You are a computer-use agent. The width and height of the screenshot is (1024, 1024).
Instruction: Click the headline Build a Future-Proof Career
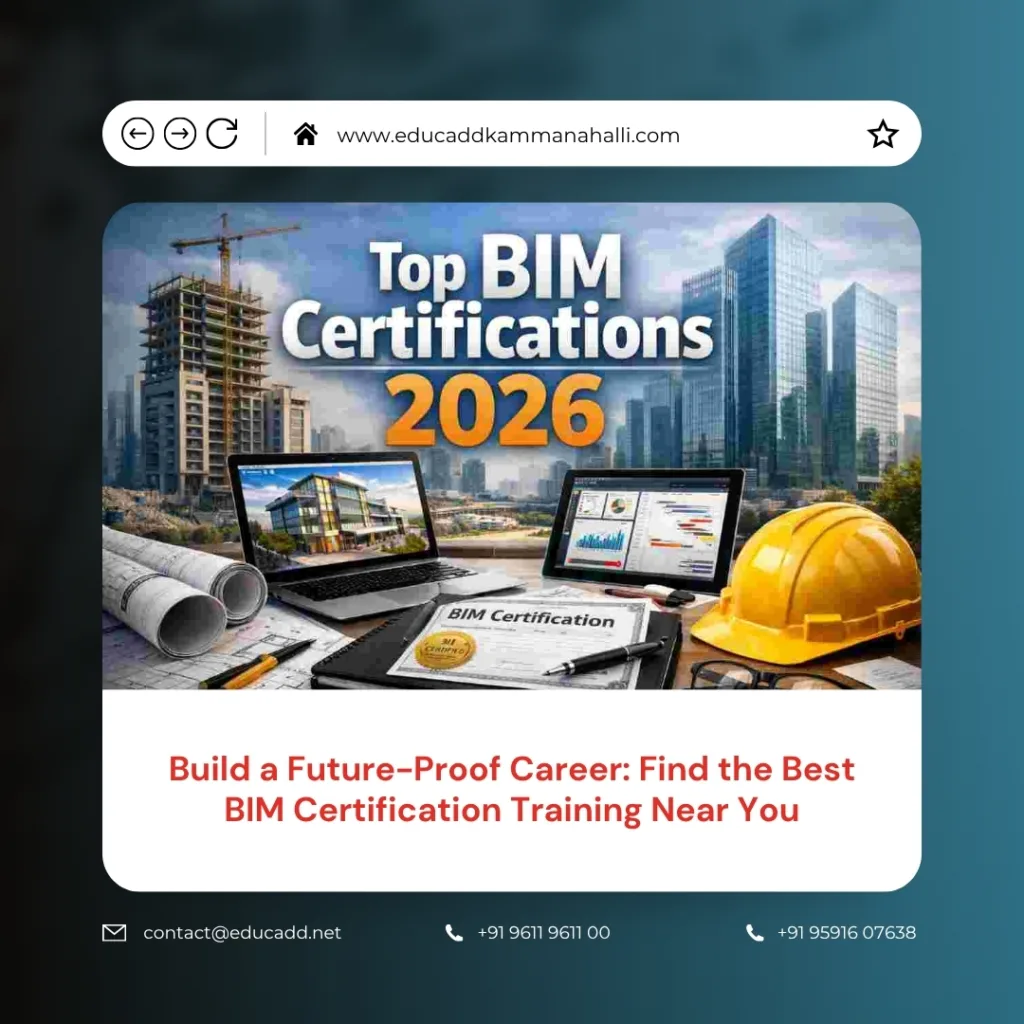[x=510, y=789]
